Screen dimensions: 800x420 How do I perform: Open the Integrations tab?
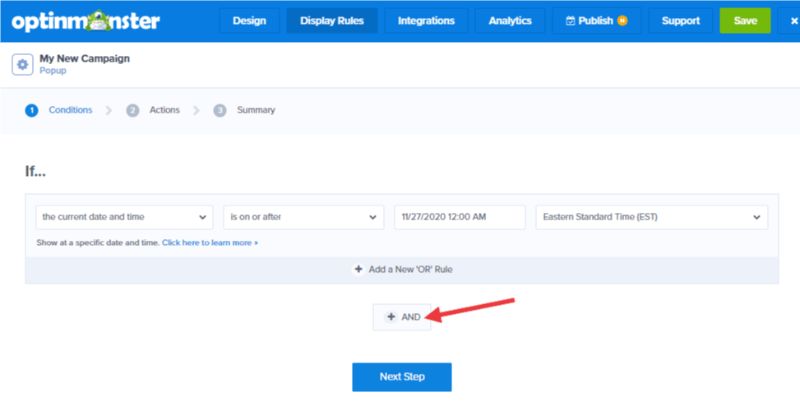coord(426,21)
